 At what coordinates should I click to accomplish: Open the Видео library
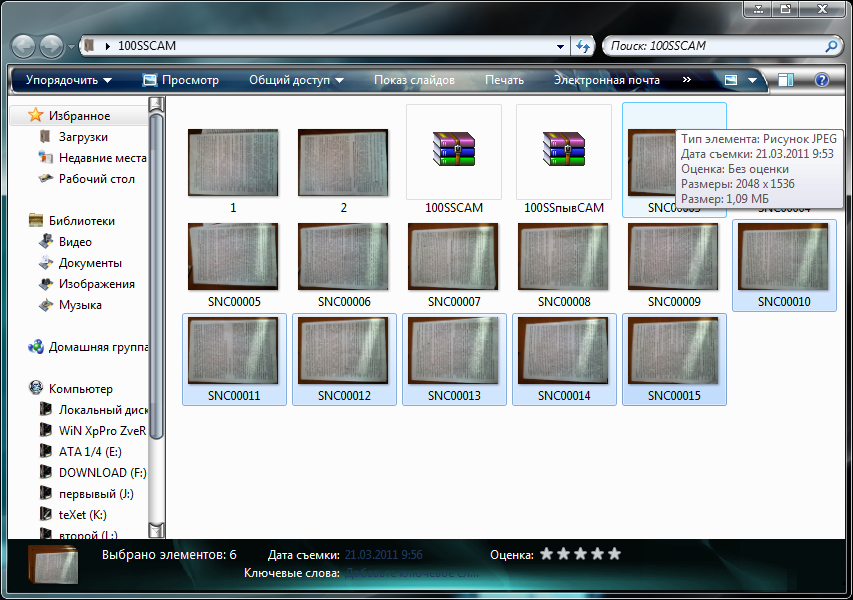click(75, 242)
